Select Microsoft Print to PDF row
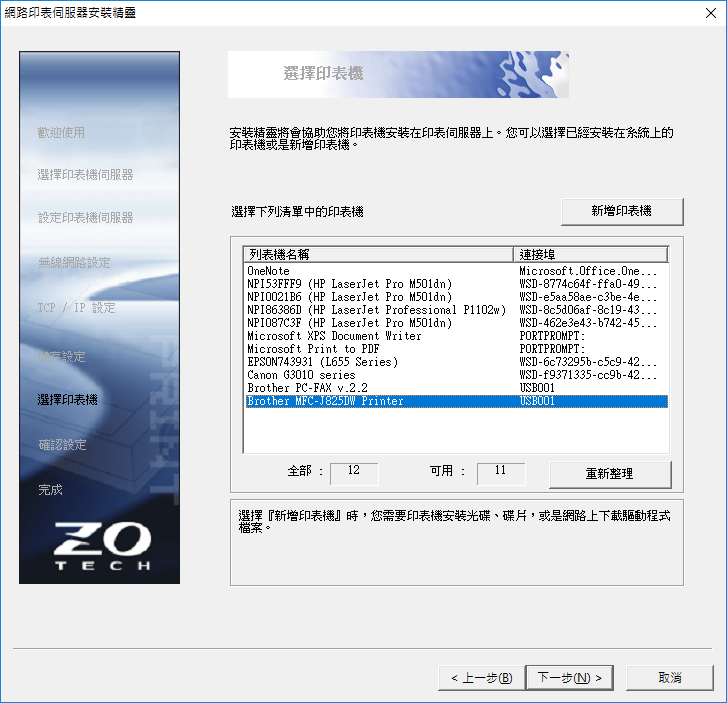This screenshot has width=727, height=703. click(457, 349)
